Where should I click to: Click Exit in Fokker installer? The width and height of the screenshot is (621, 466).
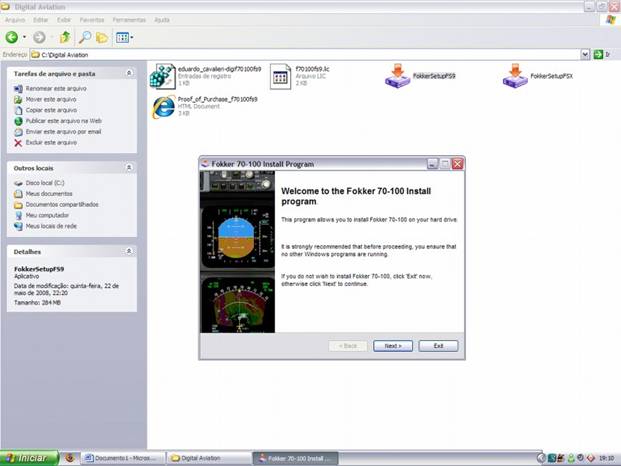click(438, 346)
